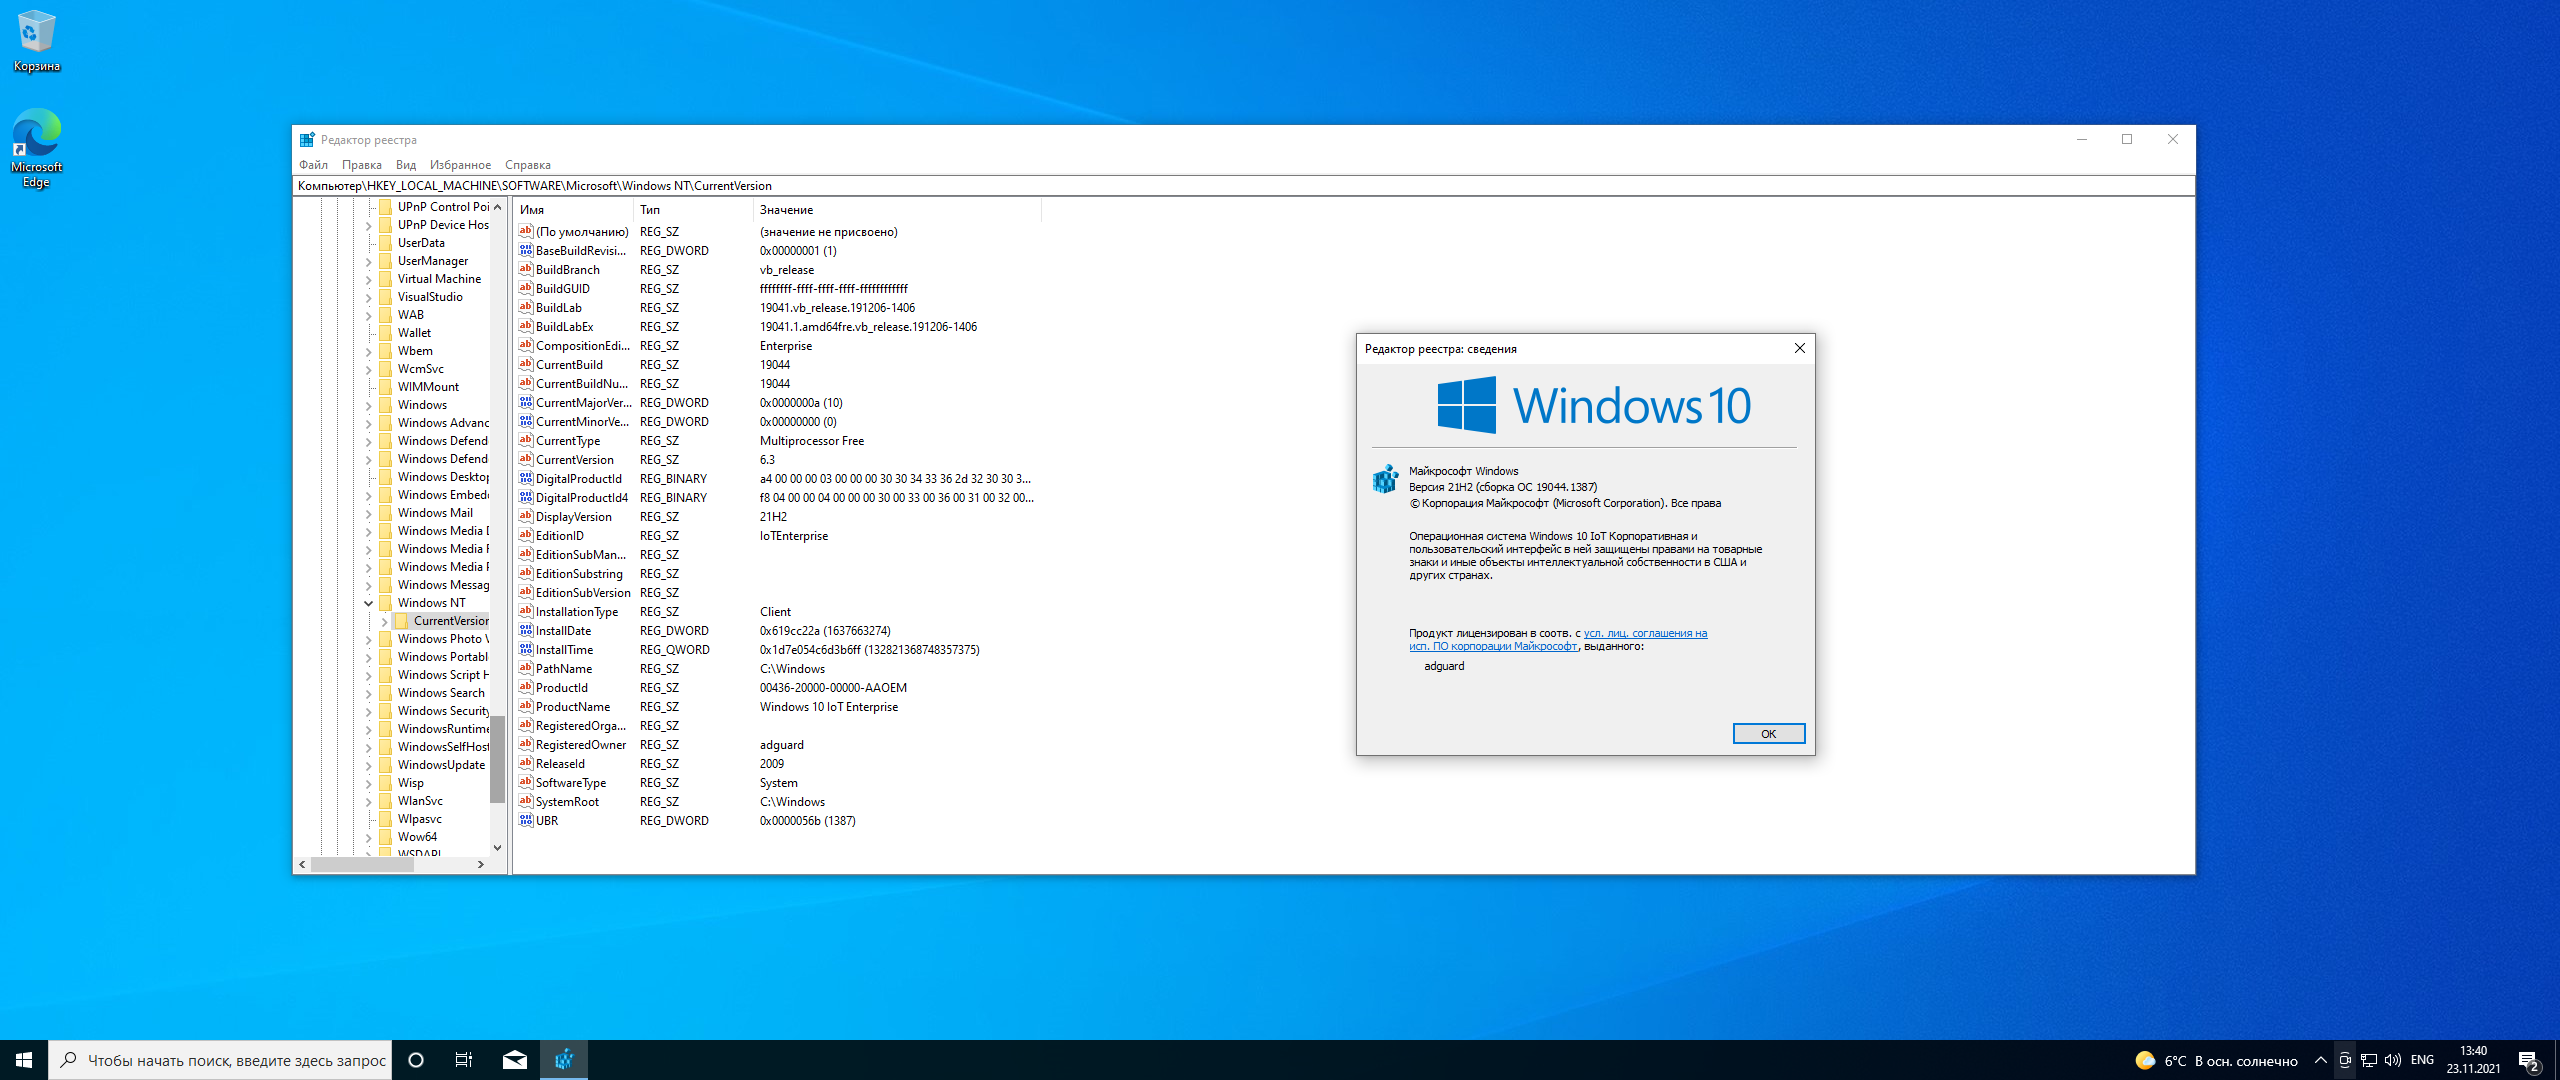Click the ProductName string value icon
2560x1080 pixels.
point(526,706)
